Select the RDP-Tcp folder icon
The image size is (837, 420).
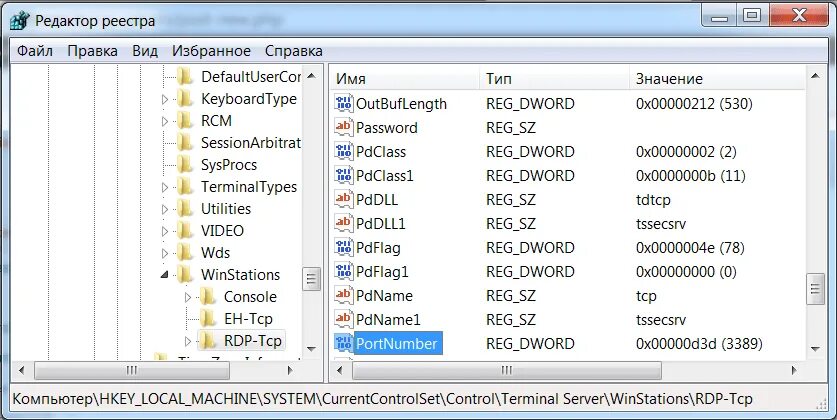208,340
